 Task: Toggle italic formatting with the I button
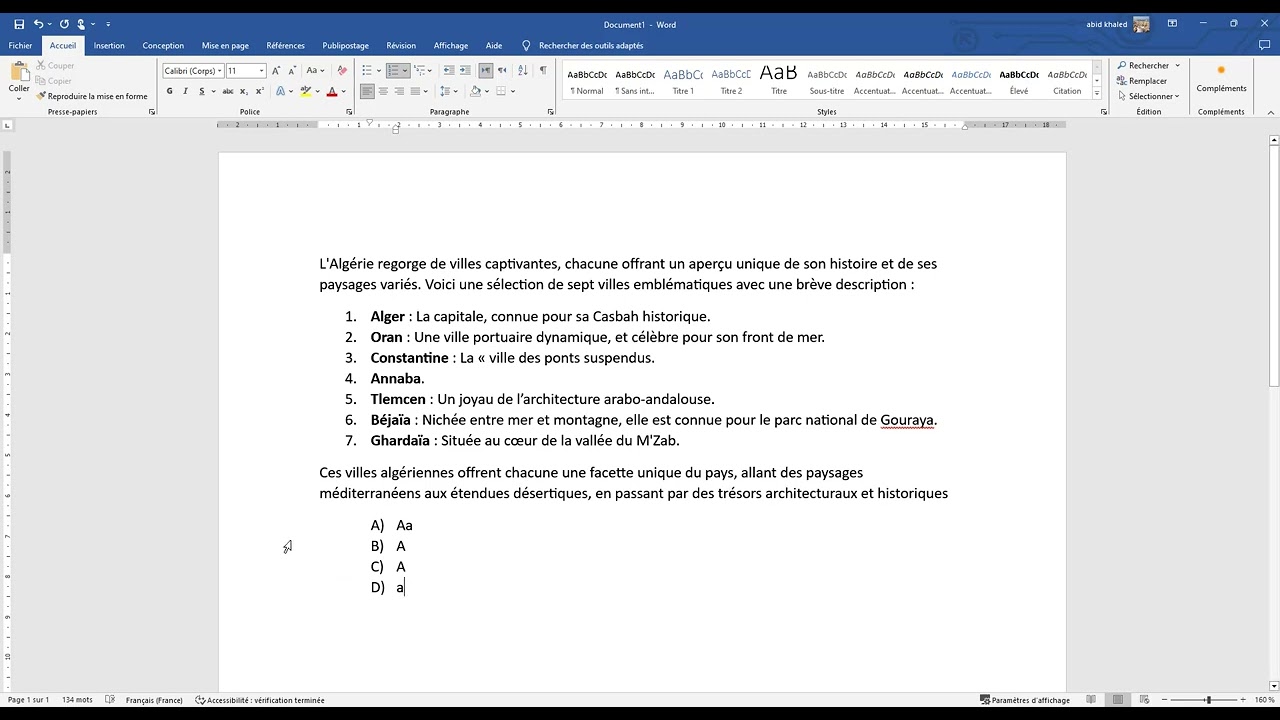pos(185,91)
